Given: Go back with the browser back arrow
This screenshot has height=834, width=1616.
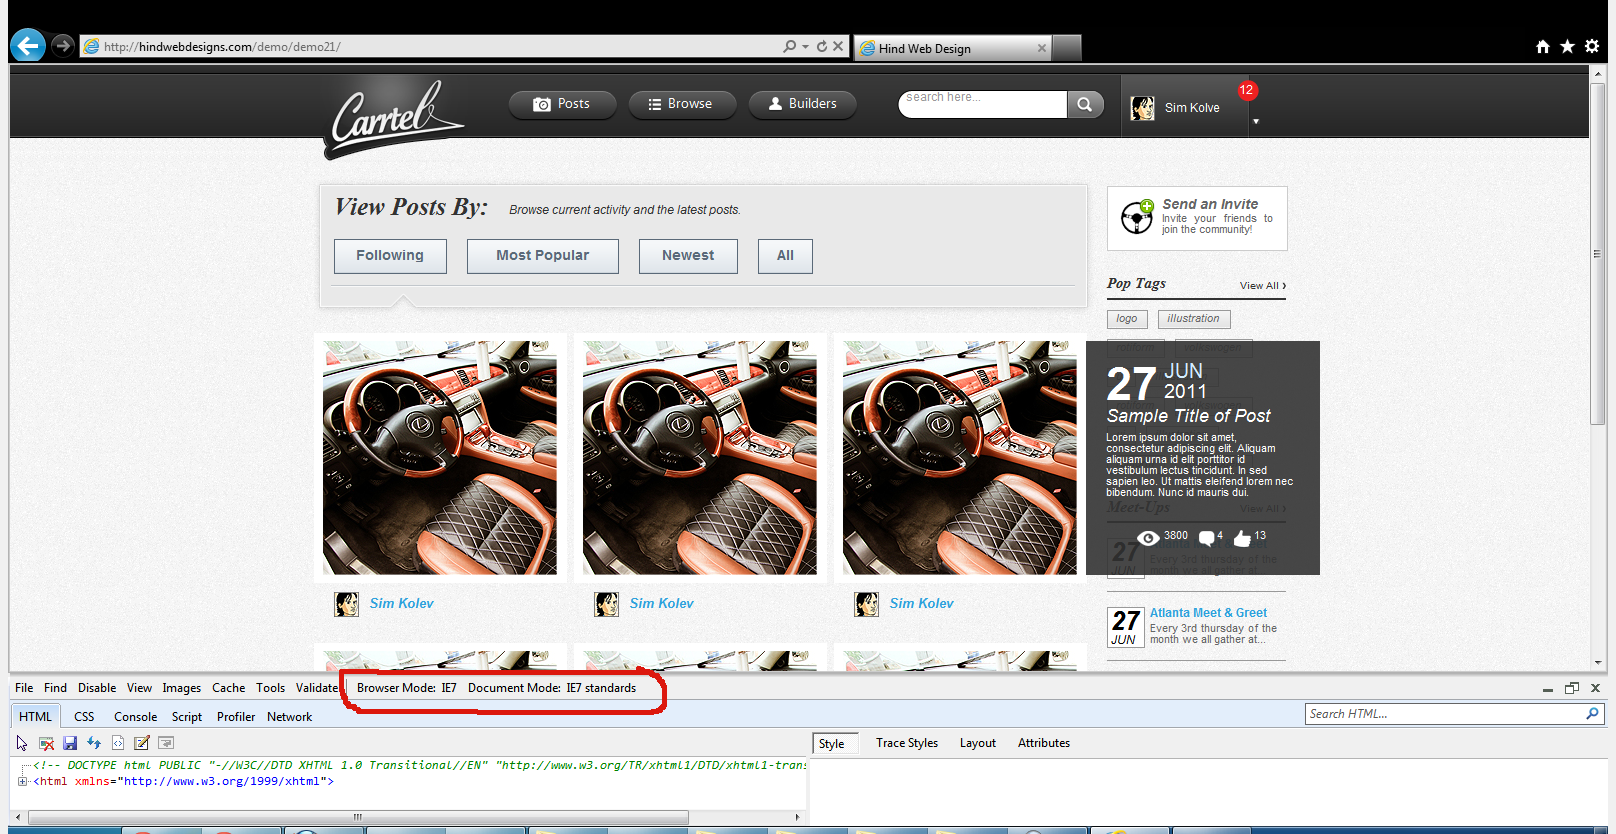Looking at the screenshot, I should (28, 45).
